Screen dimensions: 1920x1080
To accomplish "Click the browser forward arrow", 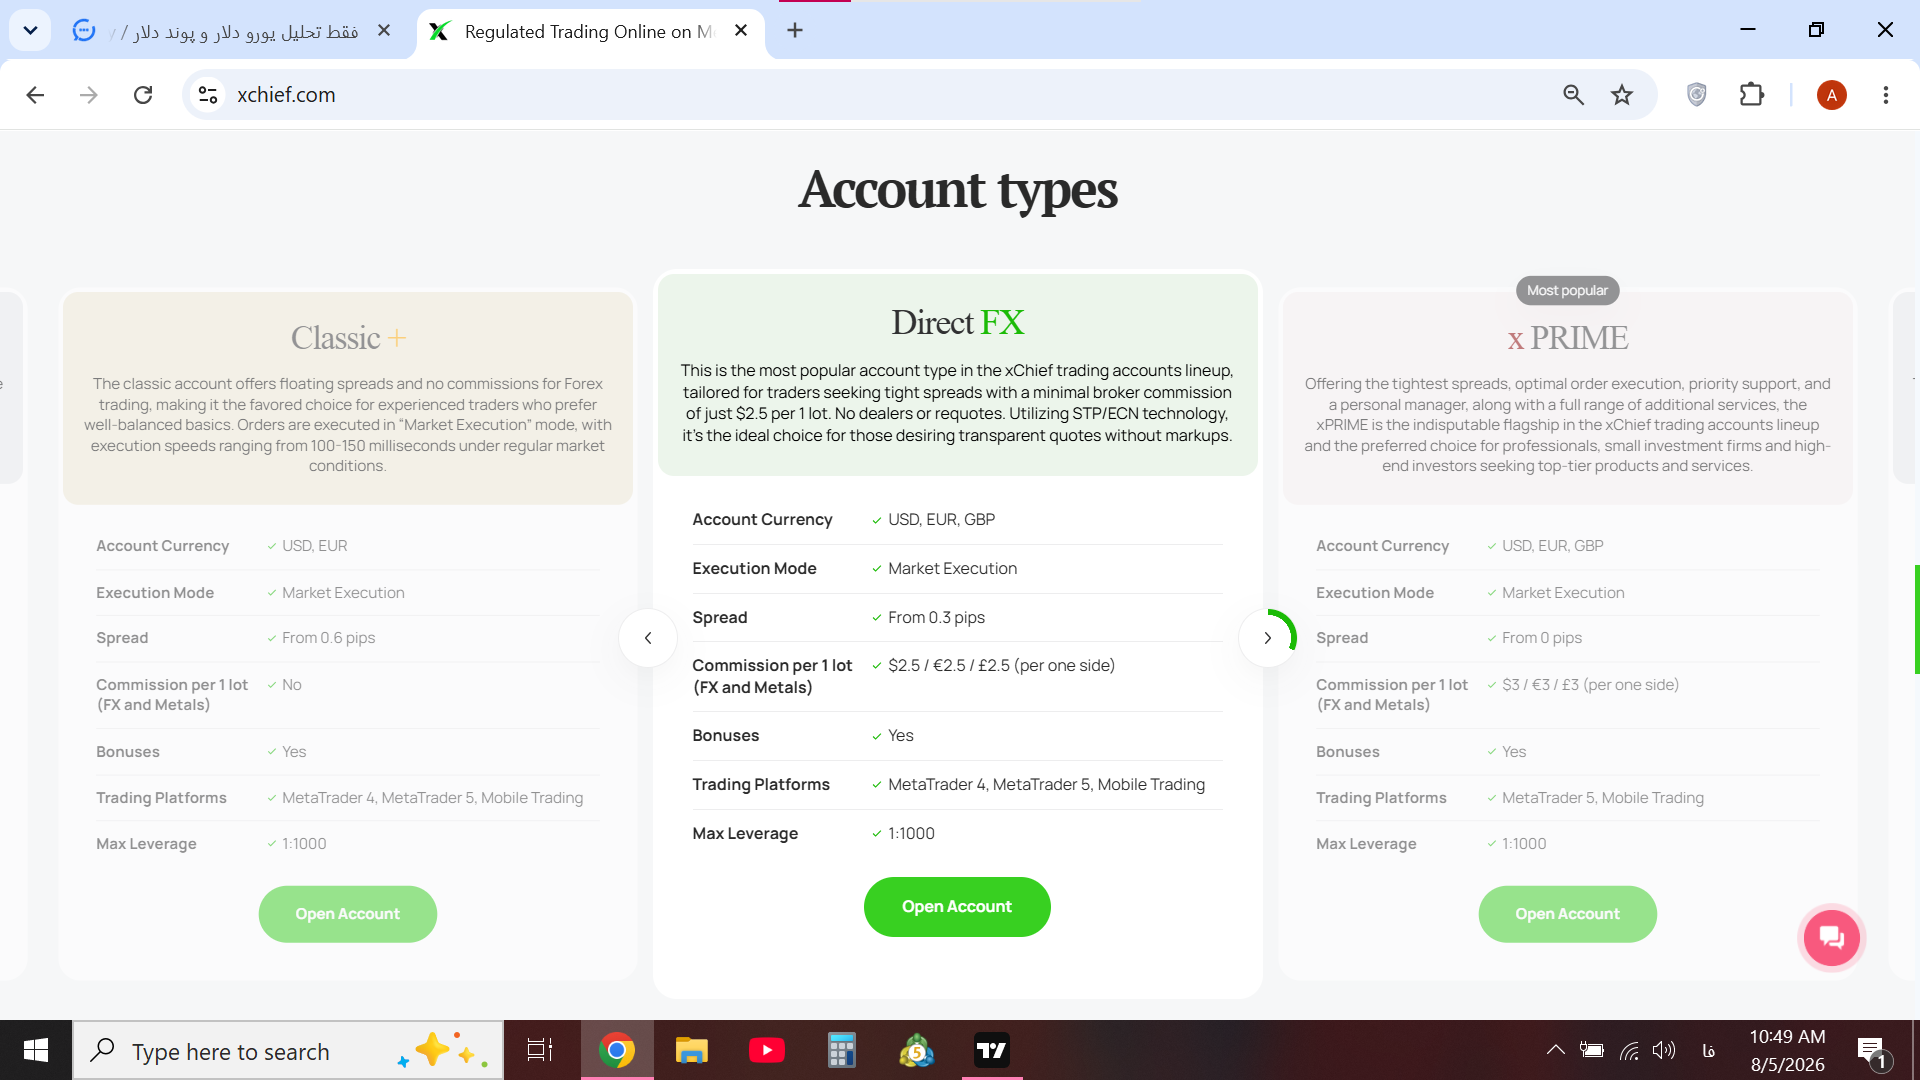I will pyautogui.click(x=89, y=95).
